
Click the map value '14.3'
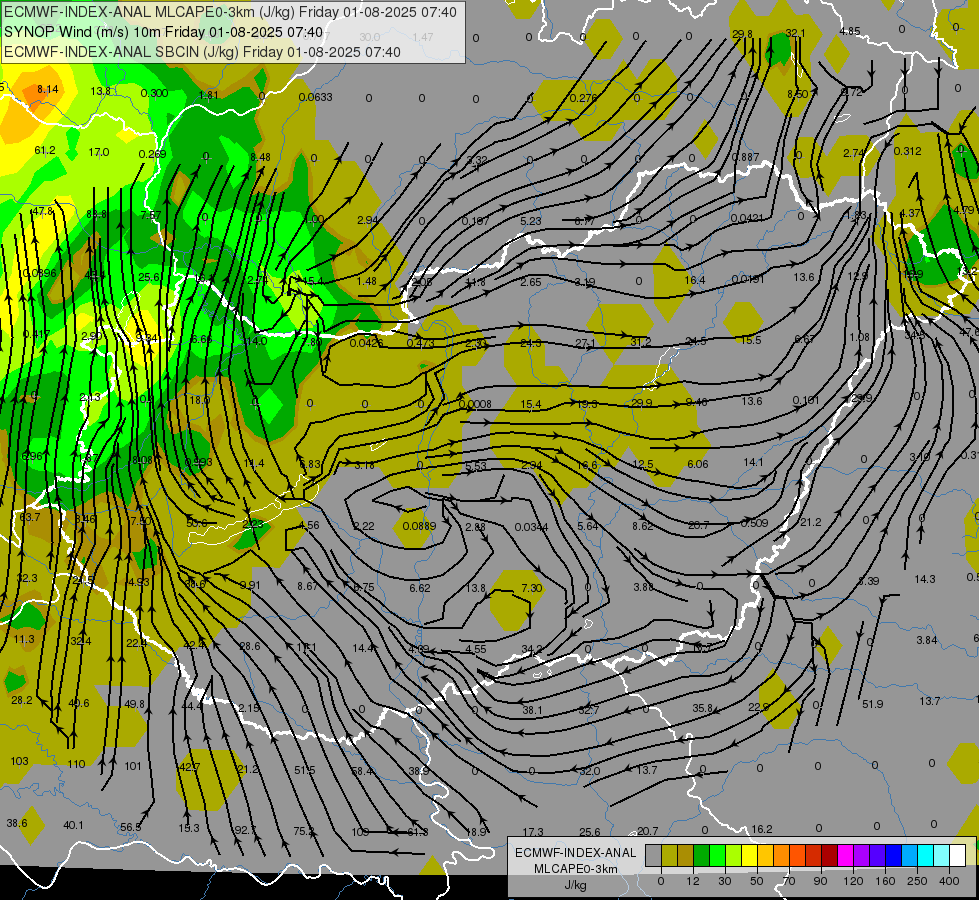tap(925, 579)
